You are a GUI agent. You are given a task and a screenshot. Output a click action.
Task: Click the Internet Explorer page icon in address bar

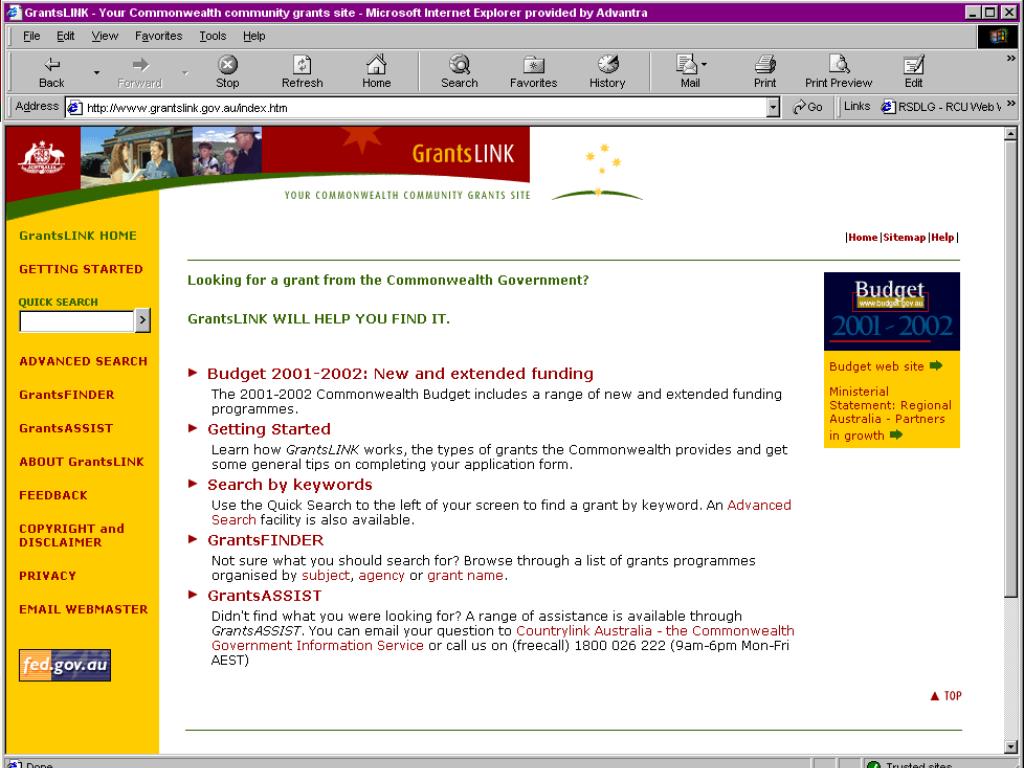(x=75, y=108)
